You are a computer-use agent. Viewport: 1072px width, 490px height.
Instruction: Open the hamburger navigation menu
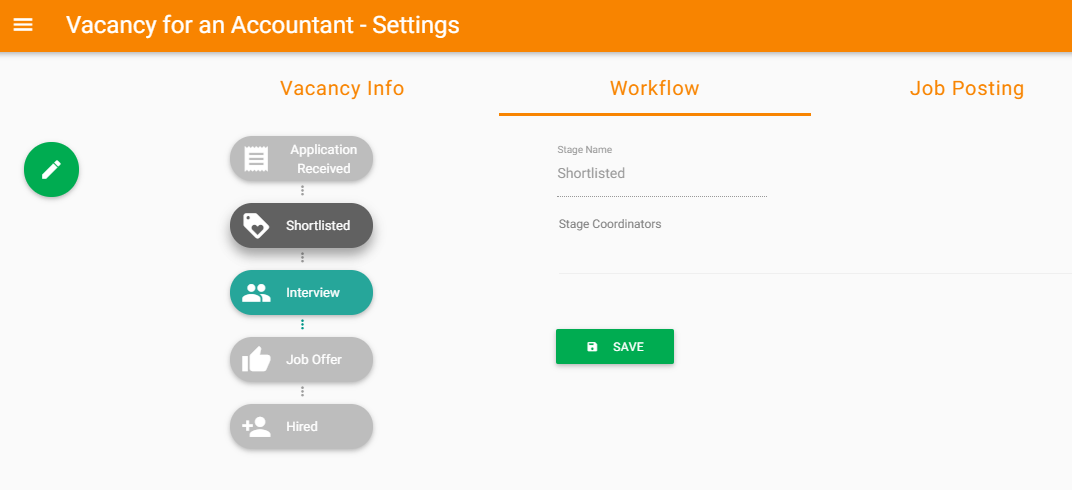[23, 25]
